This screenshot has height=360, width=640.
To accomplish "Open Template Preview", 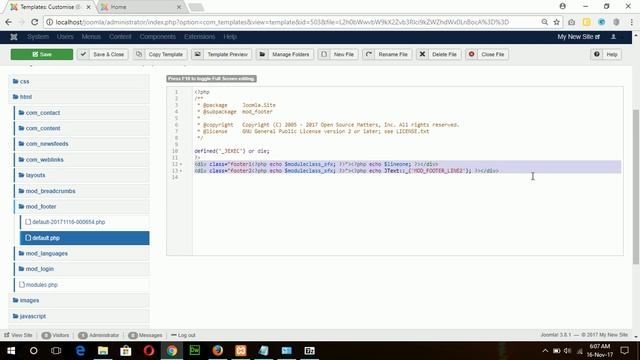I will [222, 54].
